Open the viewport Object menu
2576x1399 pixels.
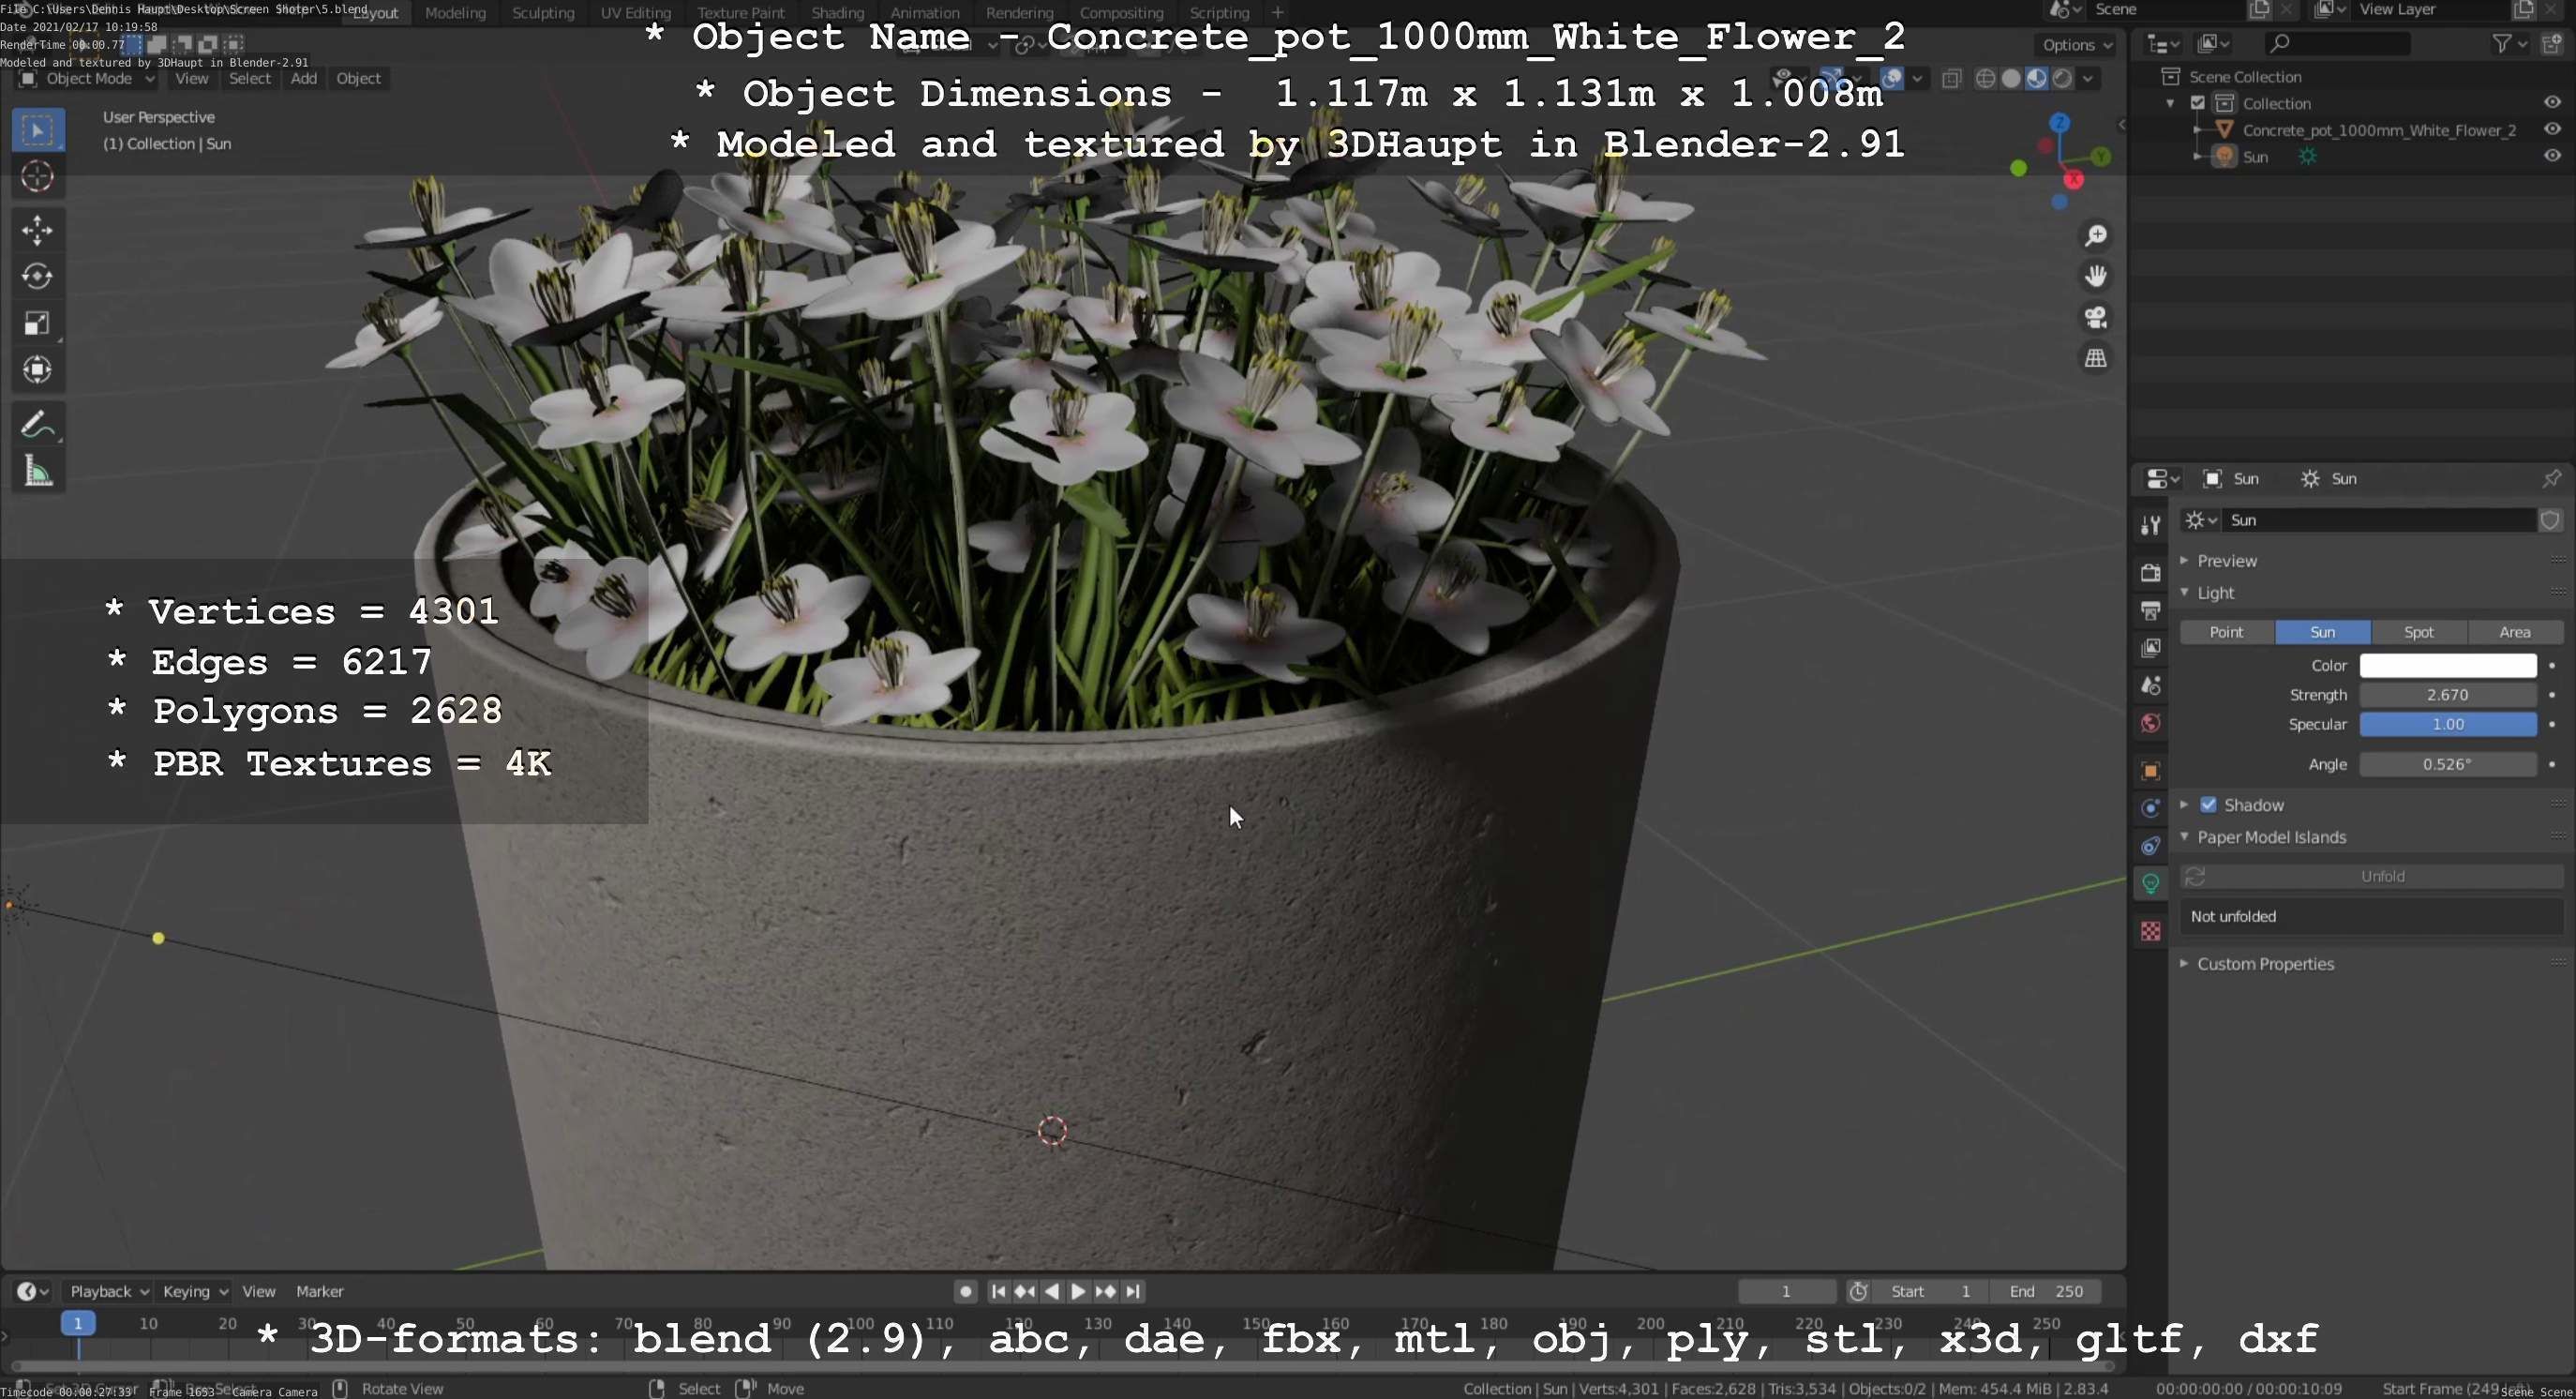pos(358,79)
